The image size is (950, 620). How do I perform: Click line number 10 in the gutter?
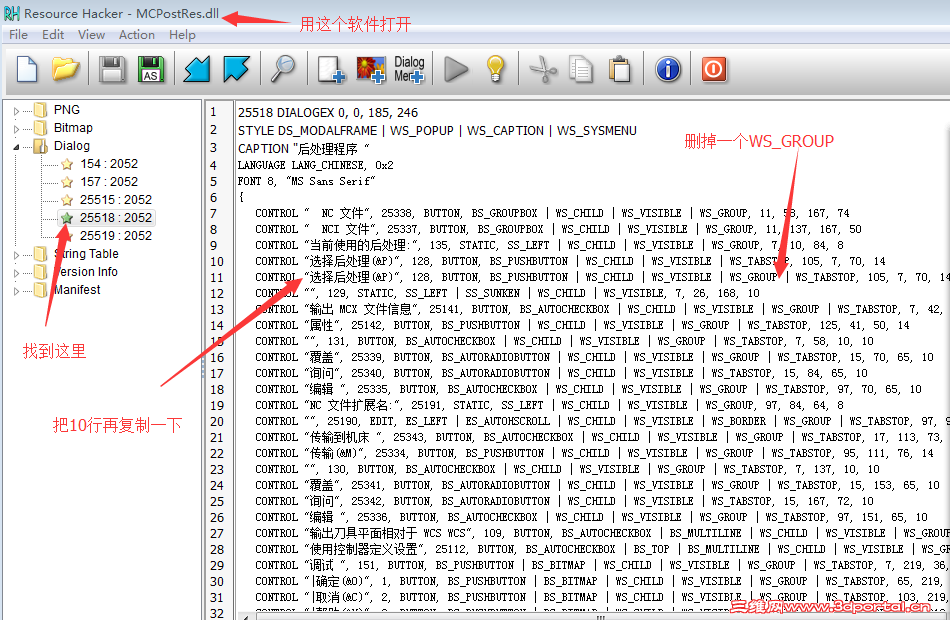[217, 262]
